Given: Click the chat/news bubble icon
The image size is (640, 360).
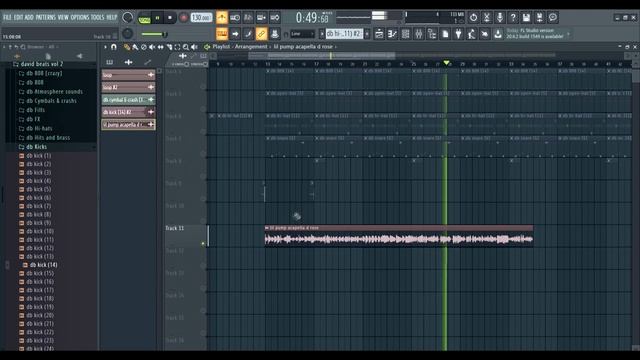Looking at the screenshot, I should point(553,18).
